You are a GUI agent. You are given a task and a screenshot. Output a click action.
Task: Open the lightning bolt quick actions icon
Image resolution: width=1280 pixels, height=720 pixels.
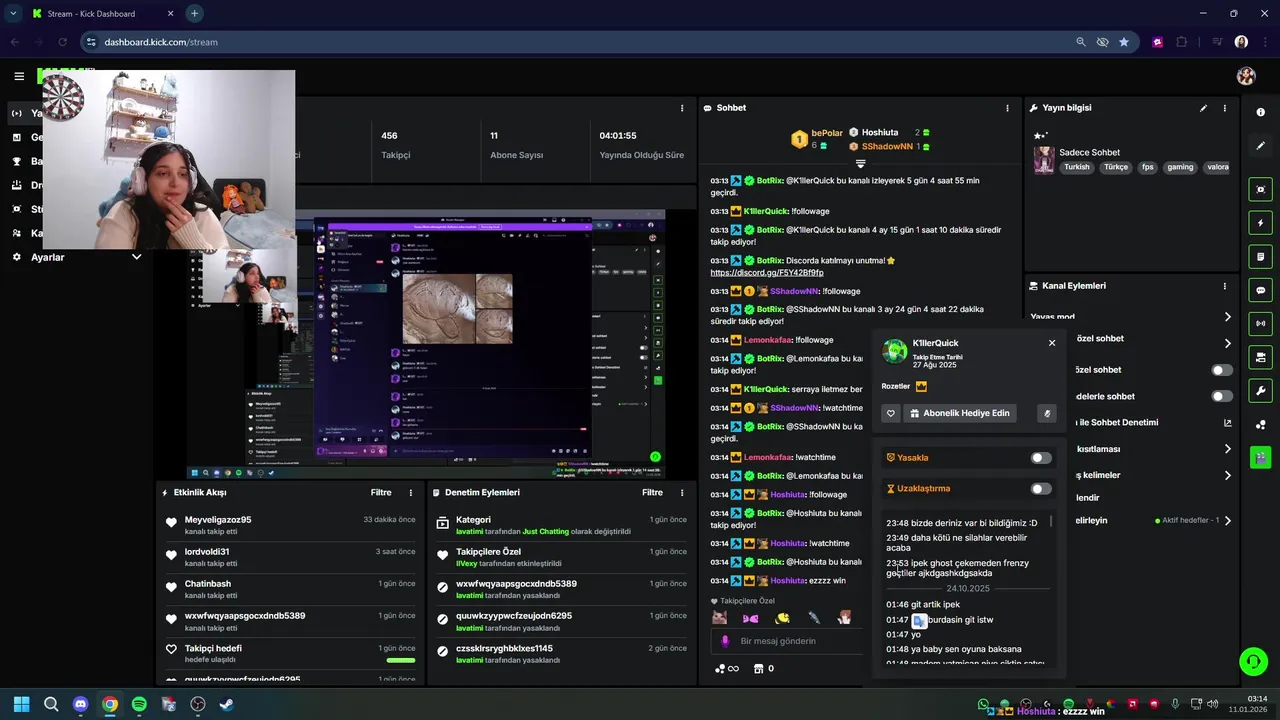click(1260, 223)
